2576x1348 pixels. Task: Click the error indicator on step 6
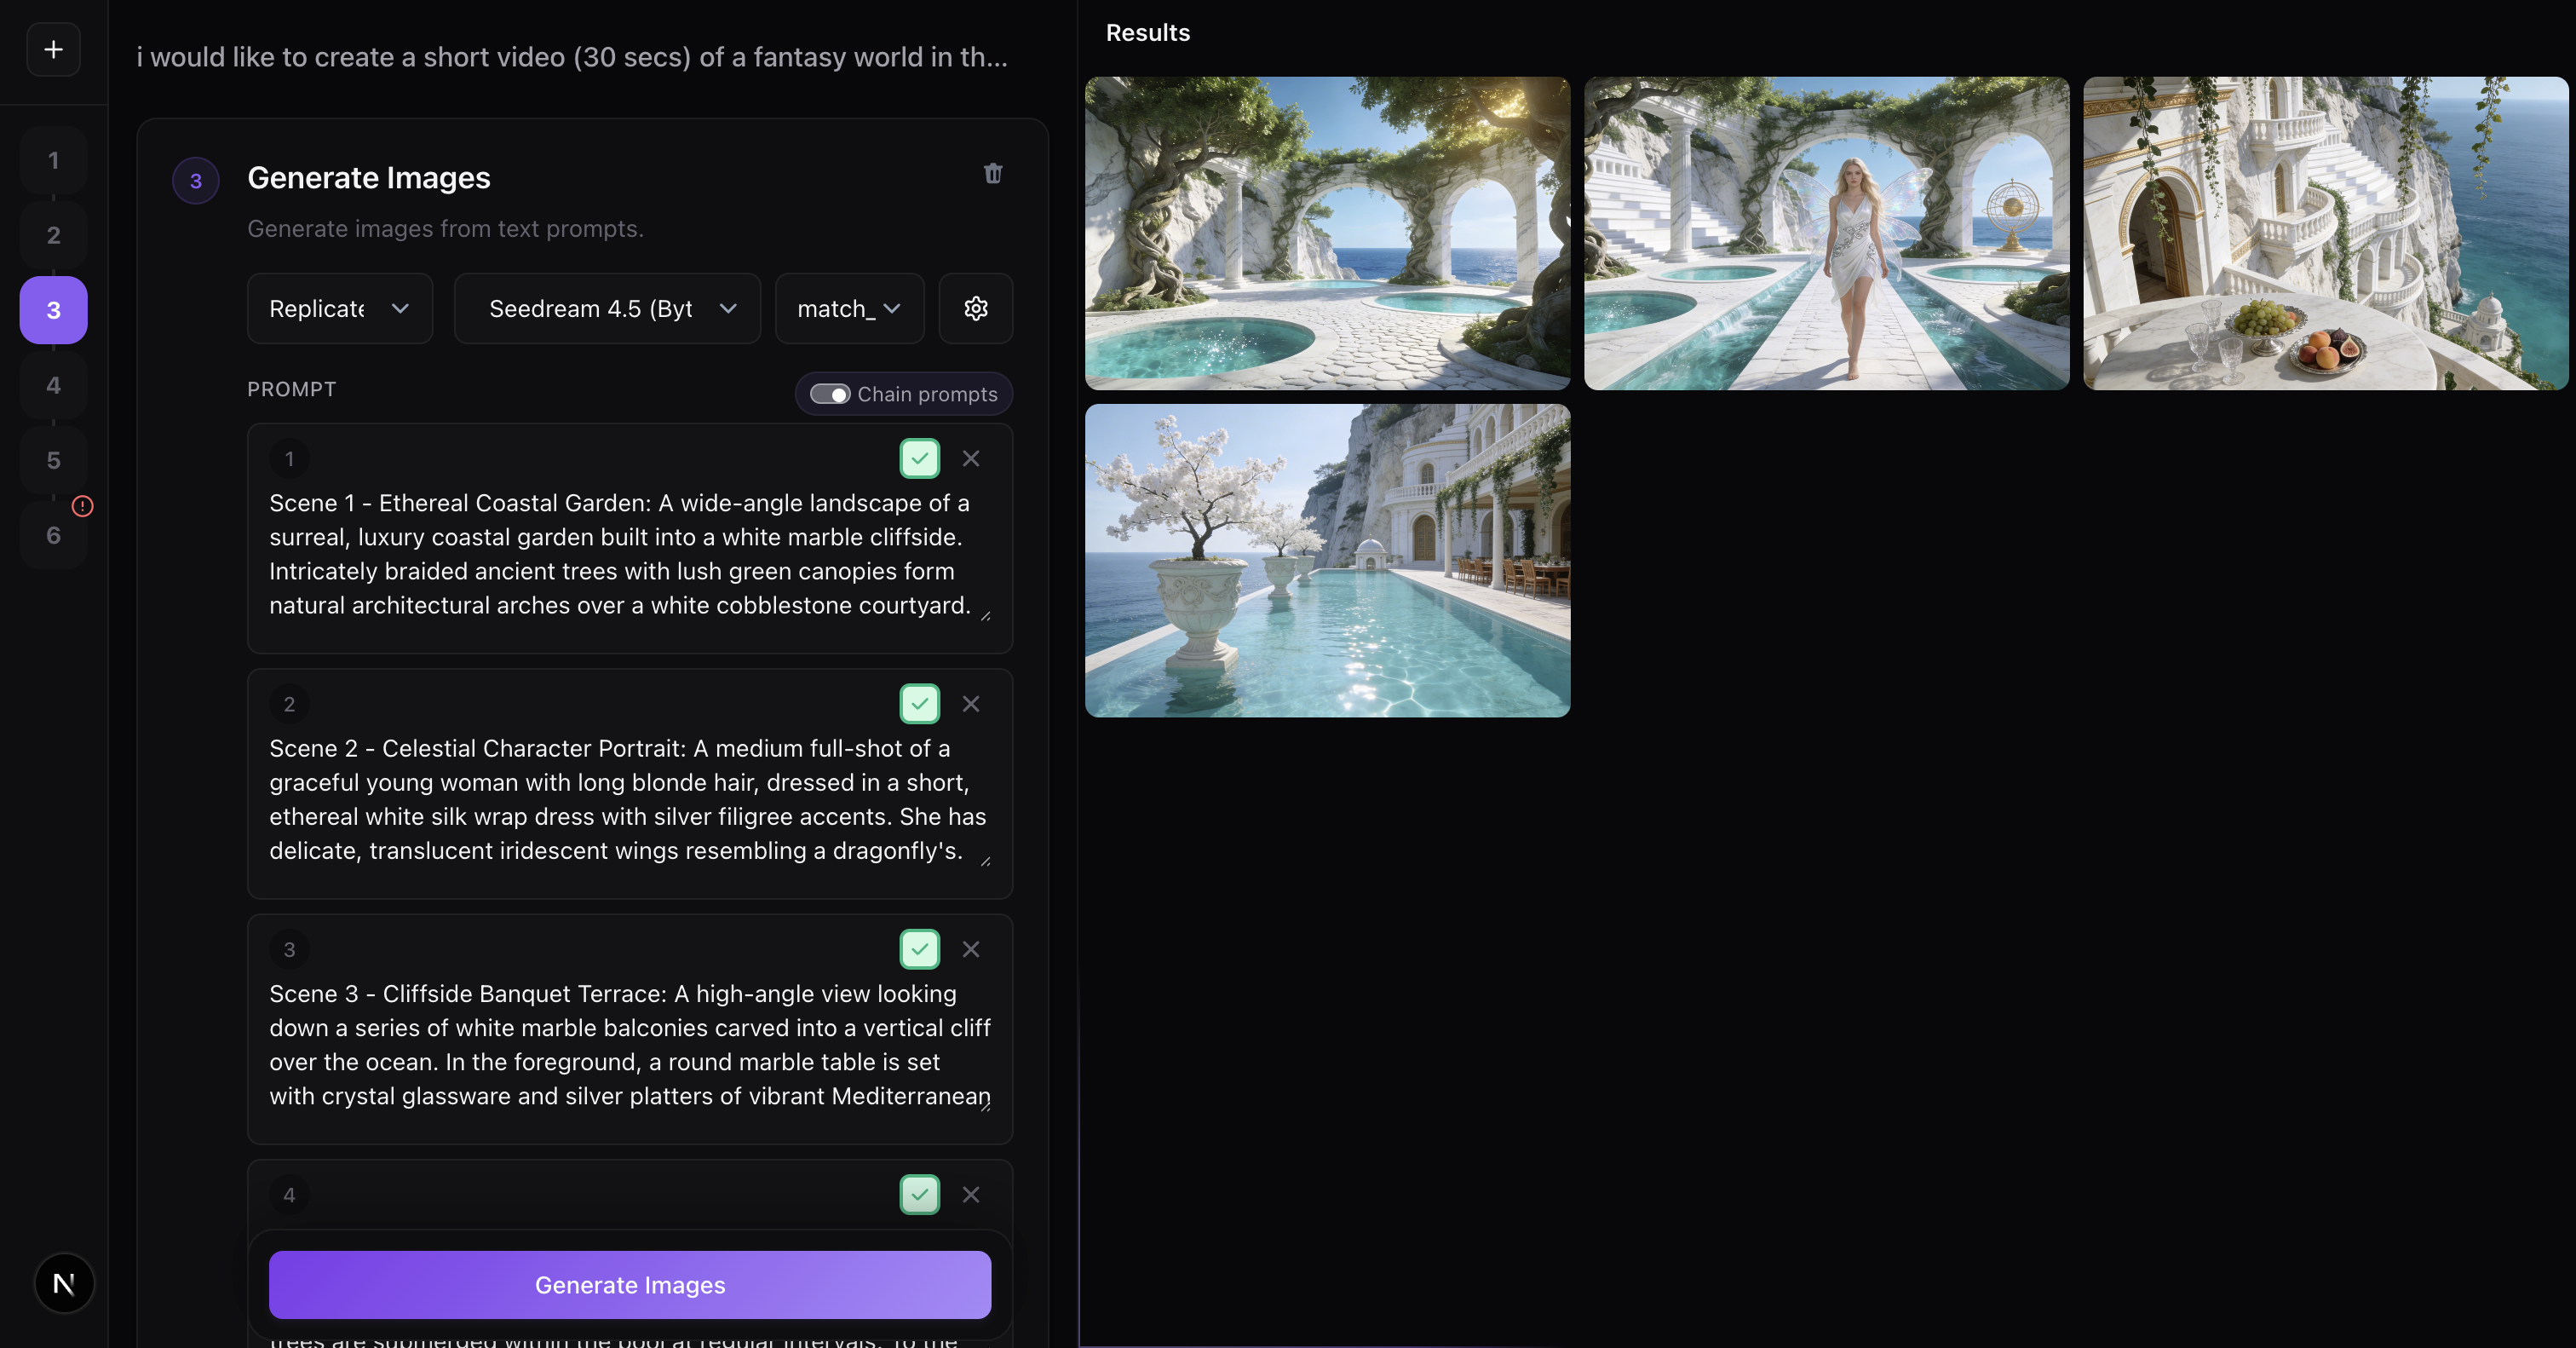click(x=83, y=506)
